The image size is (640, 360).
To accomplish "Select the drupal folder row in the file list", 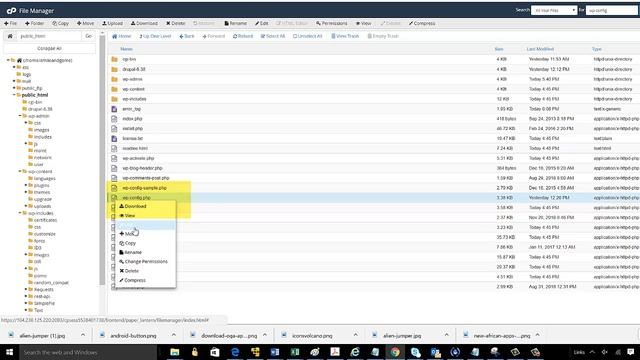I will [x=374, y=69].
